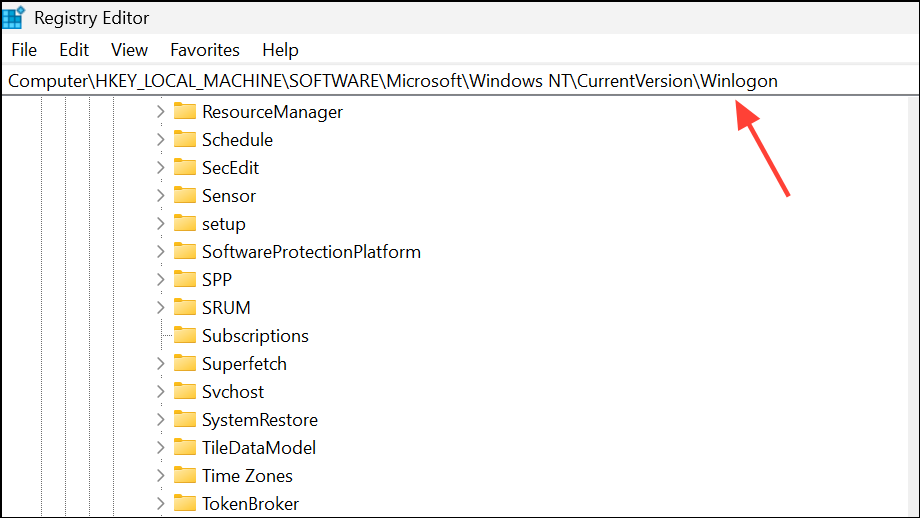Open the File menu
920x518 pixels.
point(24,50)
